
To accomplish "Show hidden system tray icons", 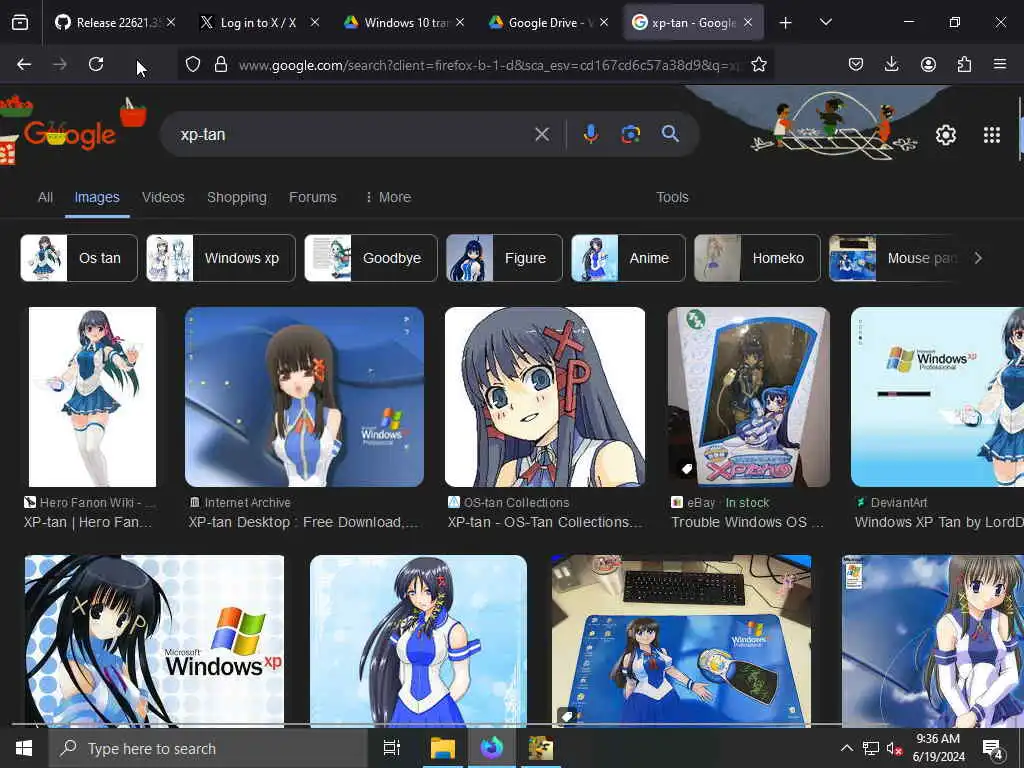I will click(846, 748).
